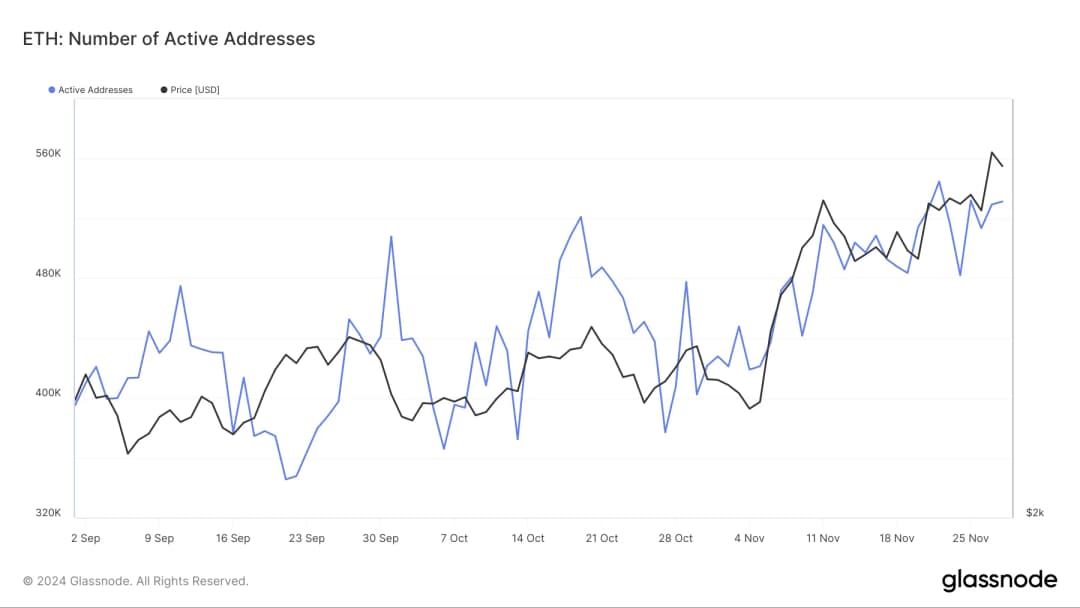The image size is (1080, 608).
Task: Select the 2 Sep date marker
Action: point(85,538)
